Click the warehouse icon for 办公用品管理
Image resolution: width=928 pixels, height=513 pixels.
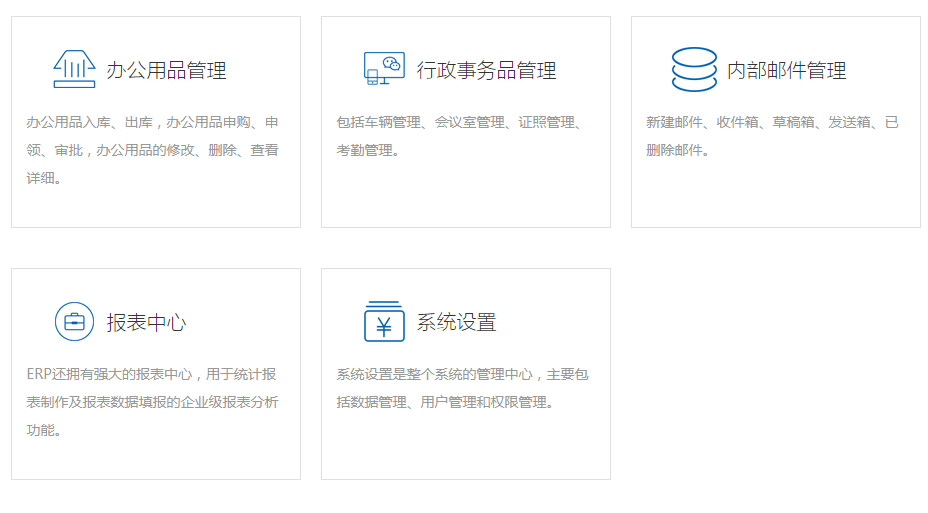pyautogui.click(x=74, y=69)
